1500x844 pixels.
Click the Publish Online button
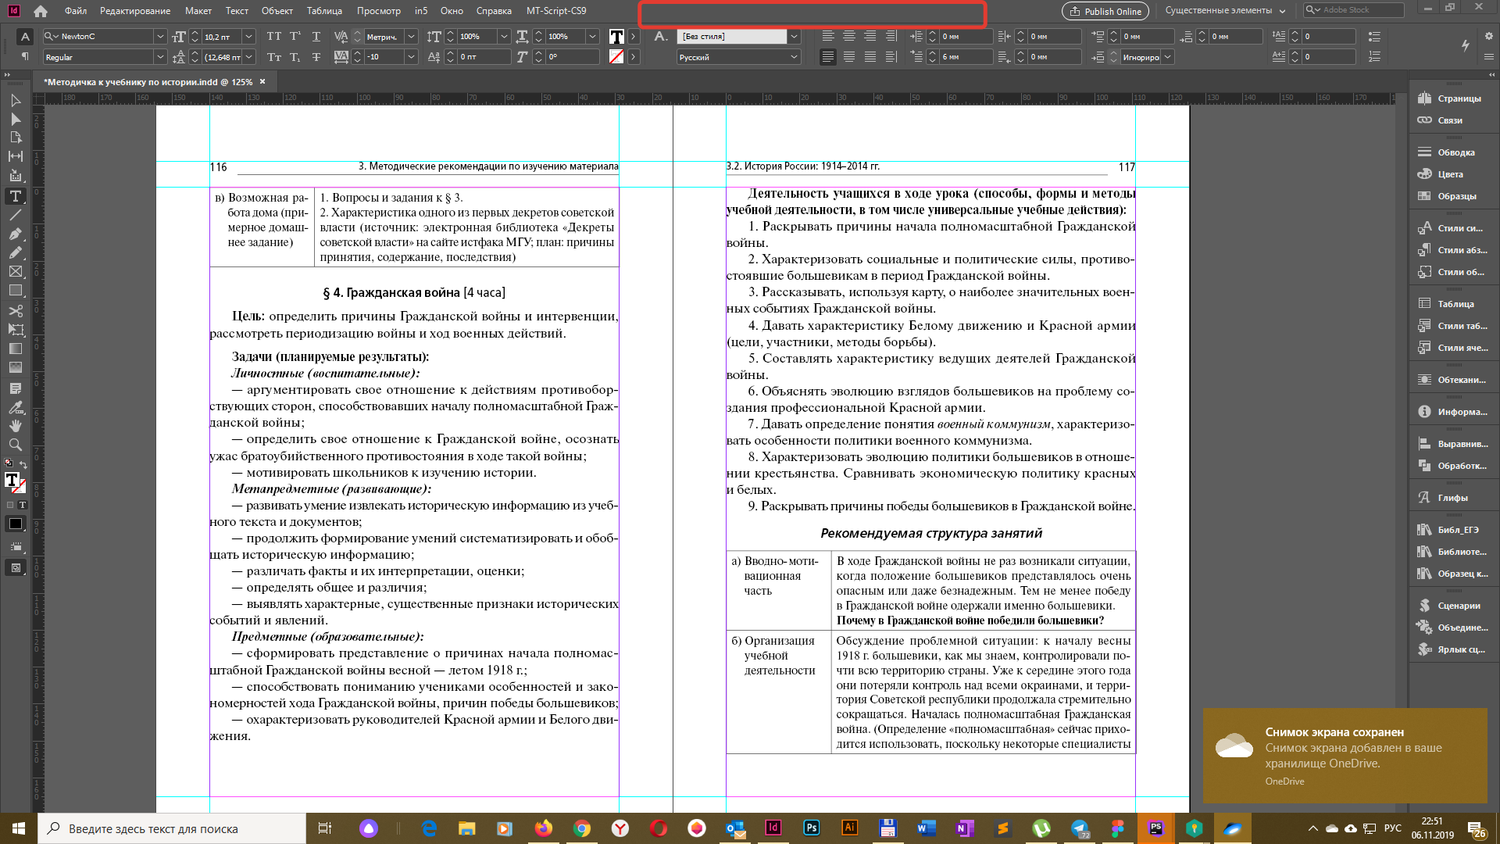coord(1105,11)
